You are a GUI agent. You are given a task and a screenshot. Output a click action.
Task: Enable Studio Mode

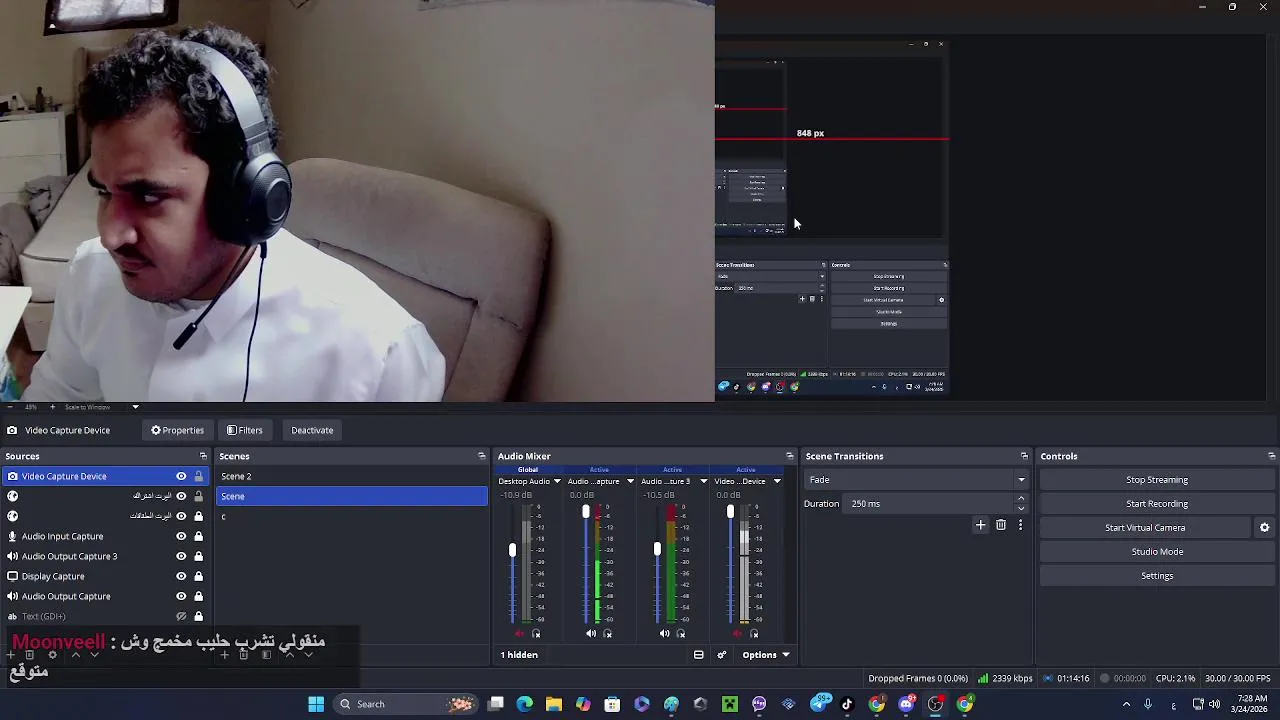[1157, 552]
